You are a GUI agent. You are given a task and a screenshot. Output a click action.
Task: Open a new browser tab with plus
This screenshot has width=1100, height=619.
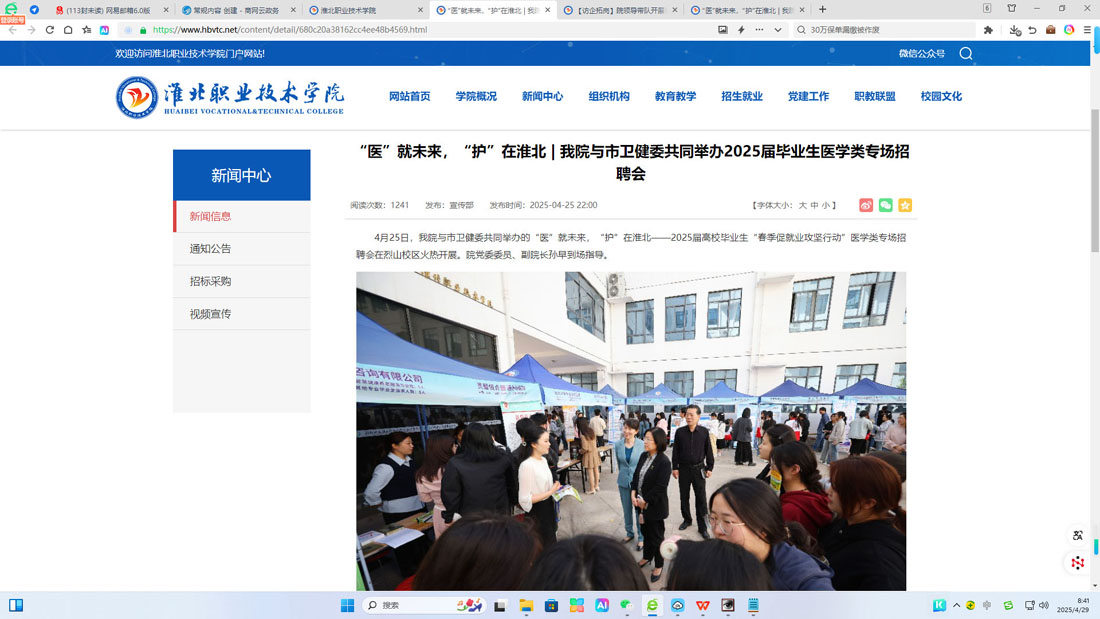(x=822, y=10)
